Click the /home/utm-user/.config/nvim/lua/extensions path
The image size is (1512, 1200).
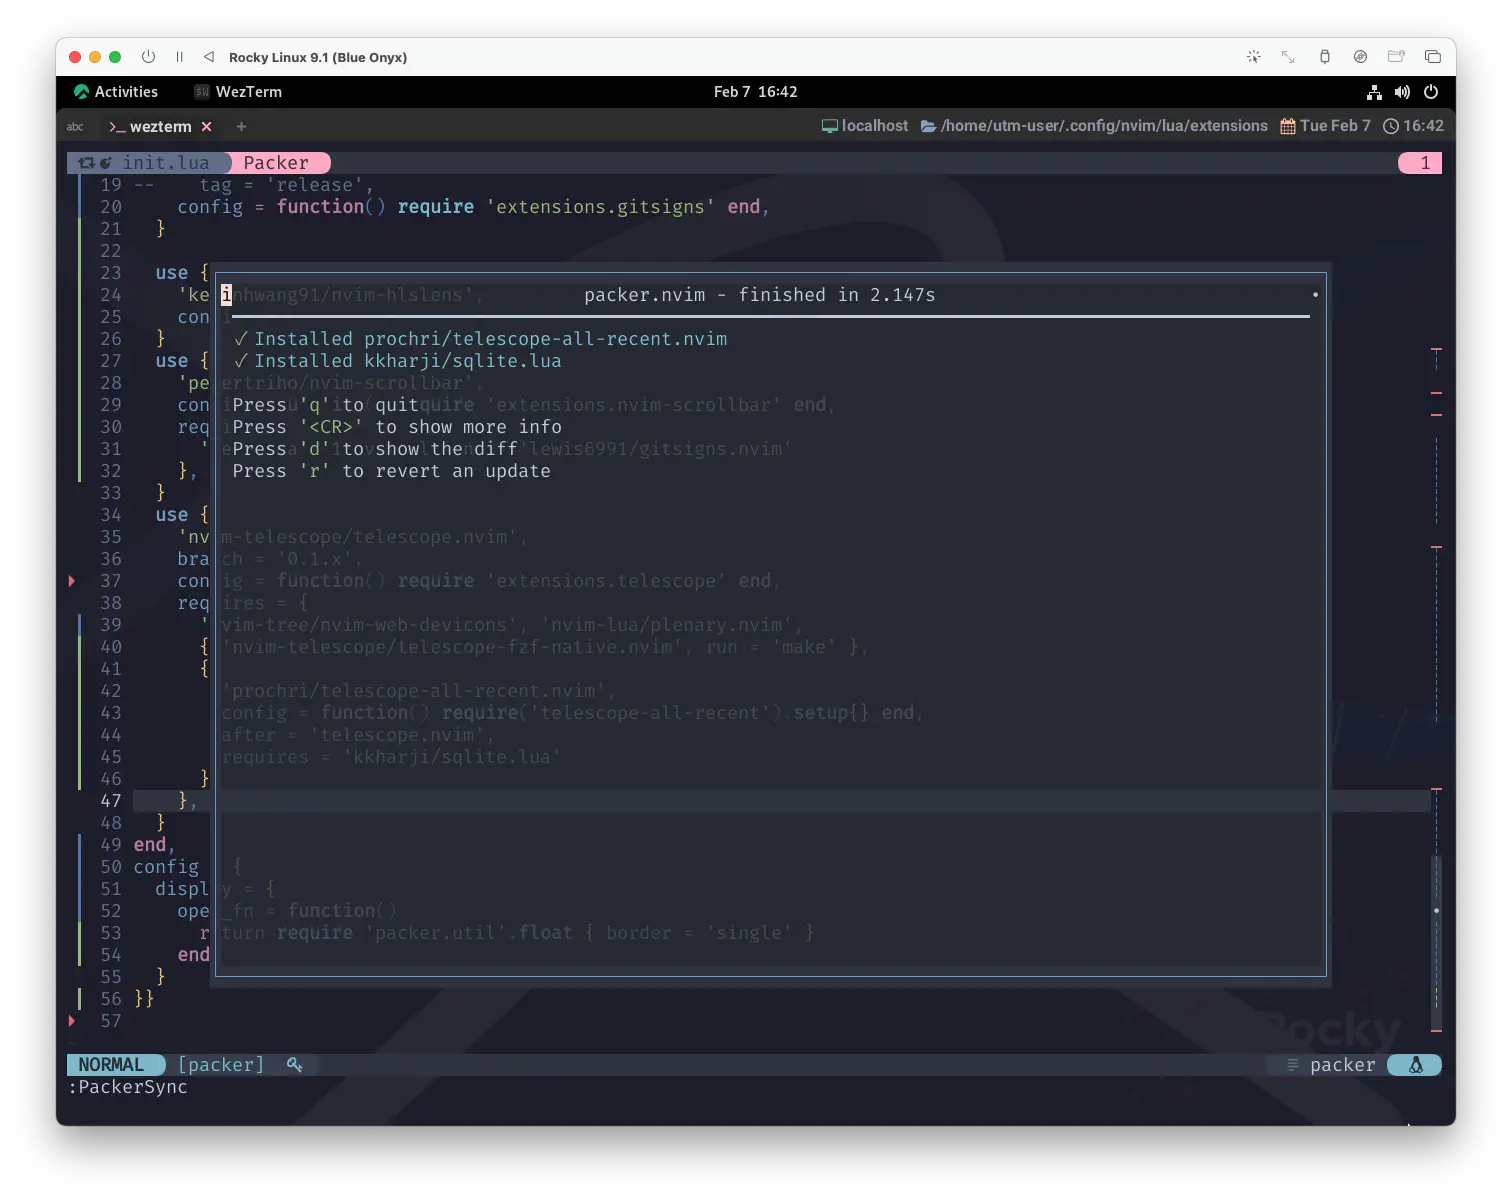pyautogui.click(x=1104, y=126)
